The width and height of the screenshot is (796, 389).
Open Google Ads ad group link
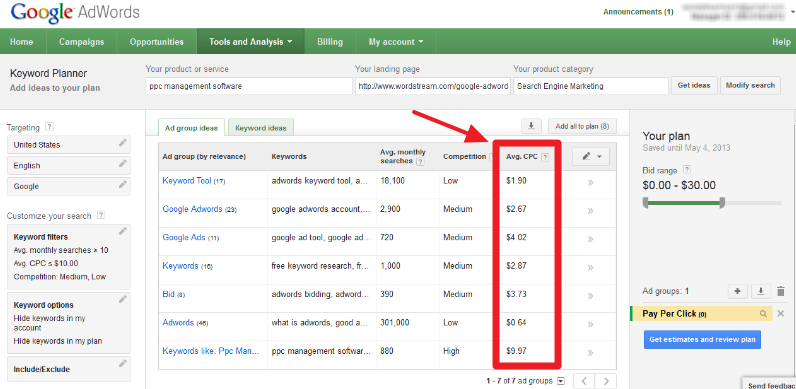point(184,237)
